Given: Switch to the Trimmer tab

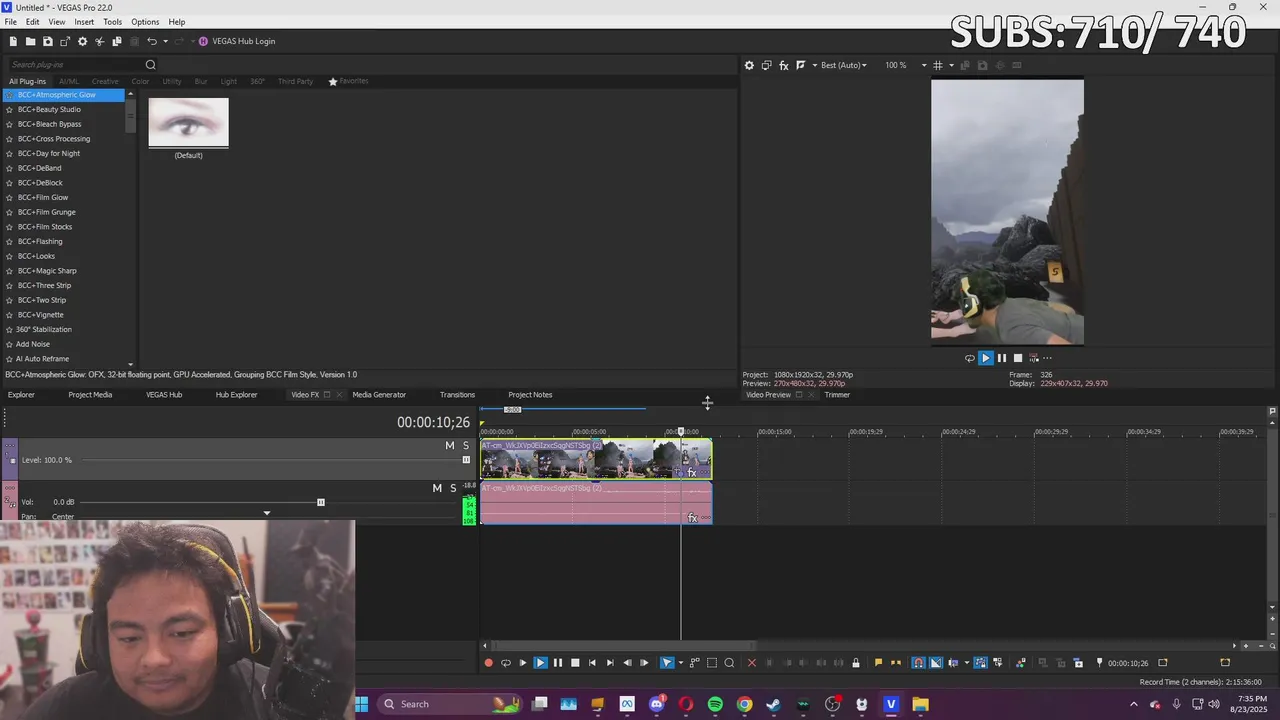Looking at the screenshot, I should [837, 395].
